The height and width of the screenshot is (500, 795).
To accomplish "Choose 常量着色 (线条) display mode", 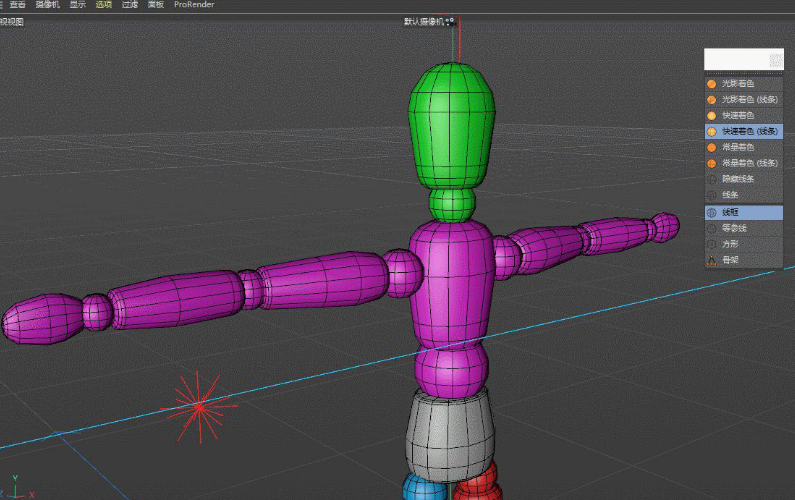I will (x=744, y=163).
